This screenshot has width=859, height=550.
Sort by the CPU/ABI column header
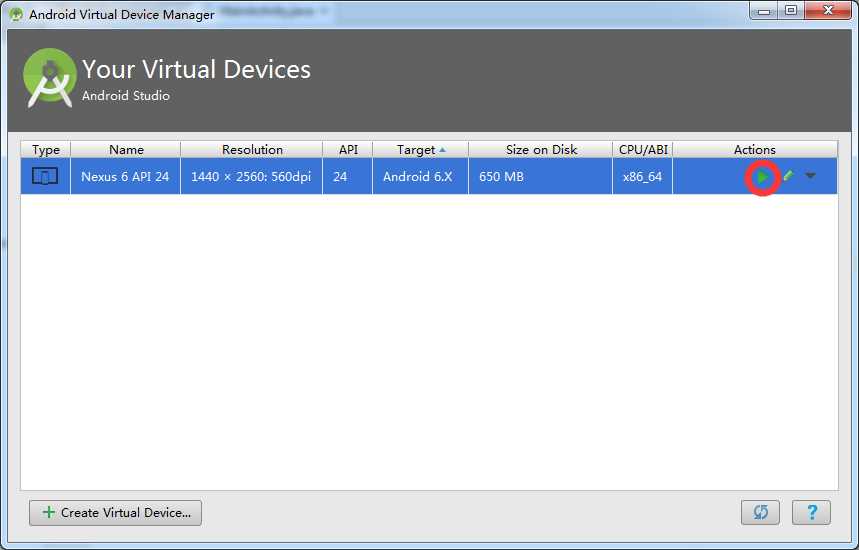tap(643, 150)
